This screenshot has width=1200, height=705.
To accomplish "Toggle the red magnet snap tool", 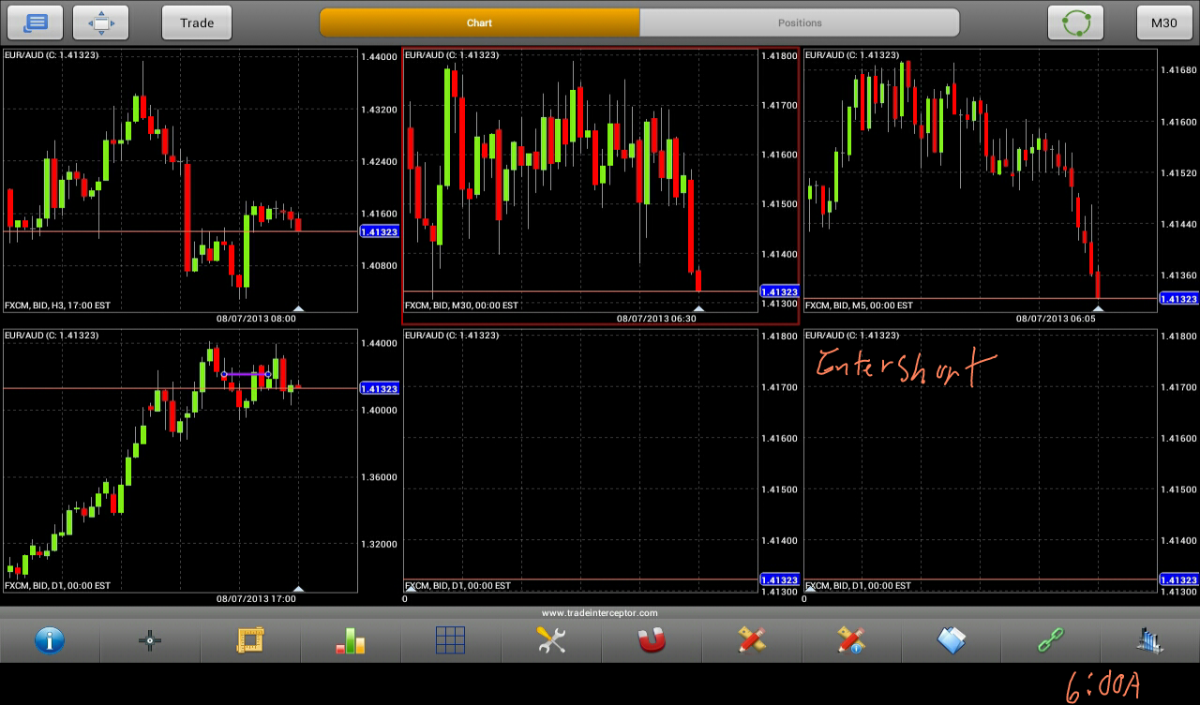I will 651,640.
